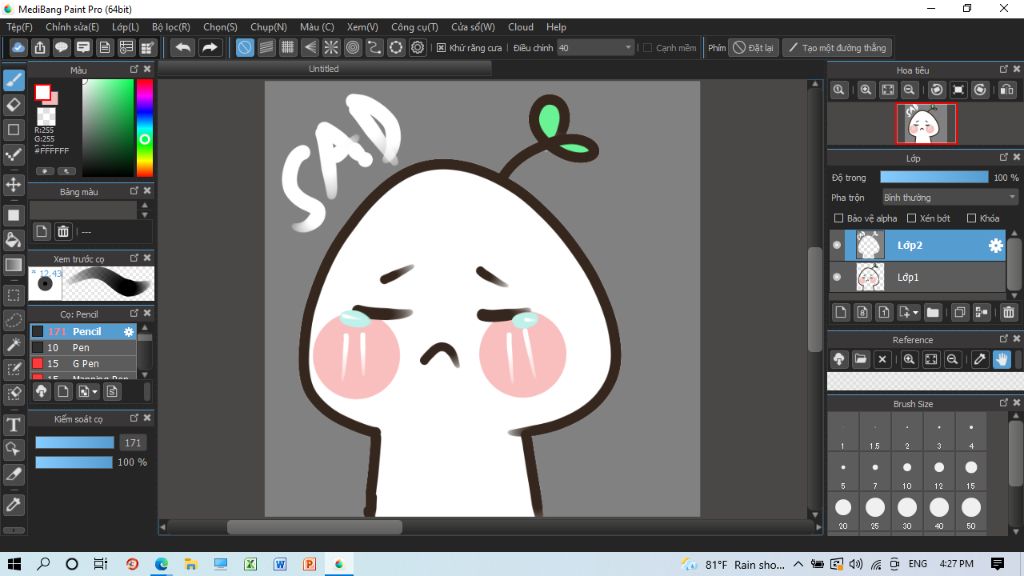Image resolution: width=1024 pixels, height=576 pixels.
Task: Click the Redo arrow in the toolbar
Action: click(x=210, y=48)
